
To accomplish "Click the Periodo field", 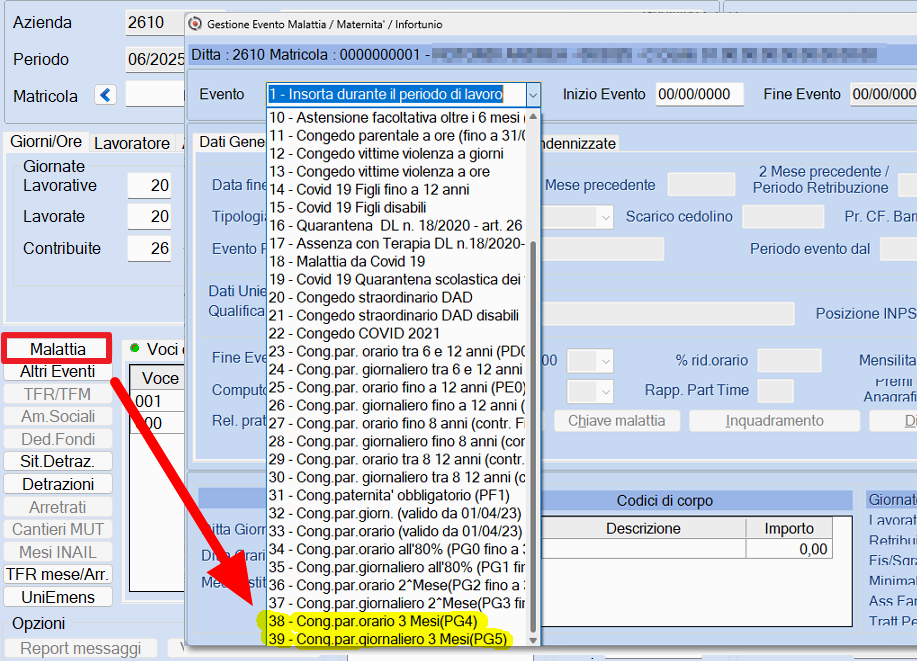I will coord(156,60).
